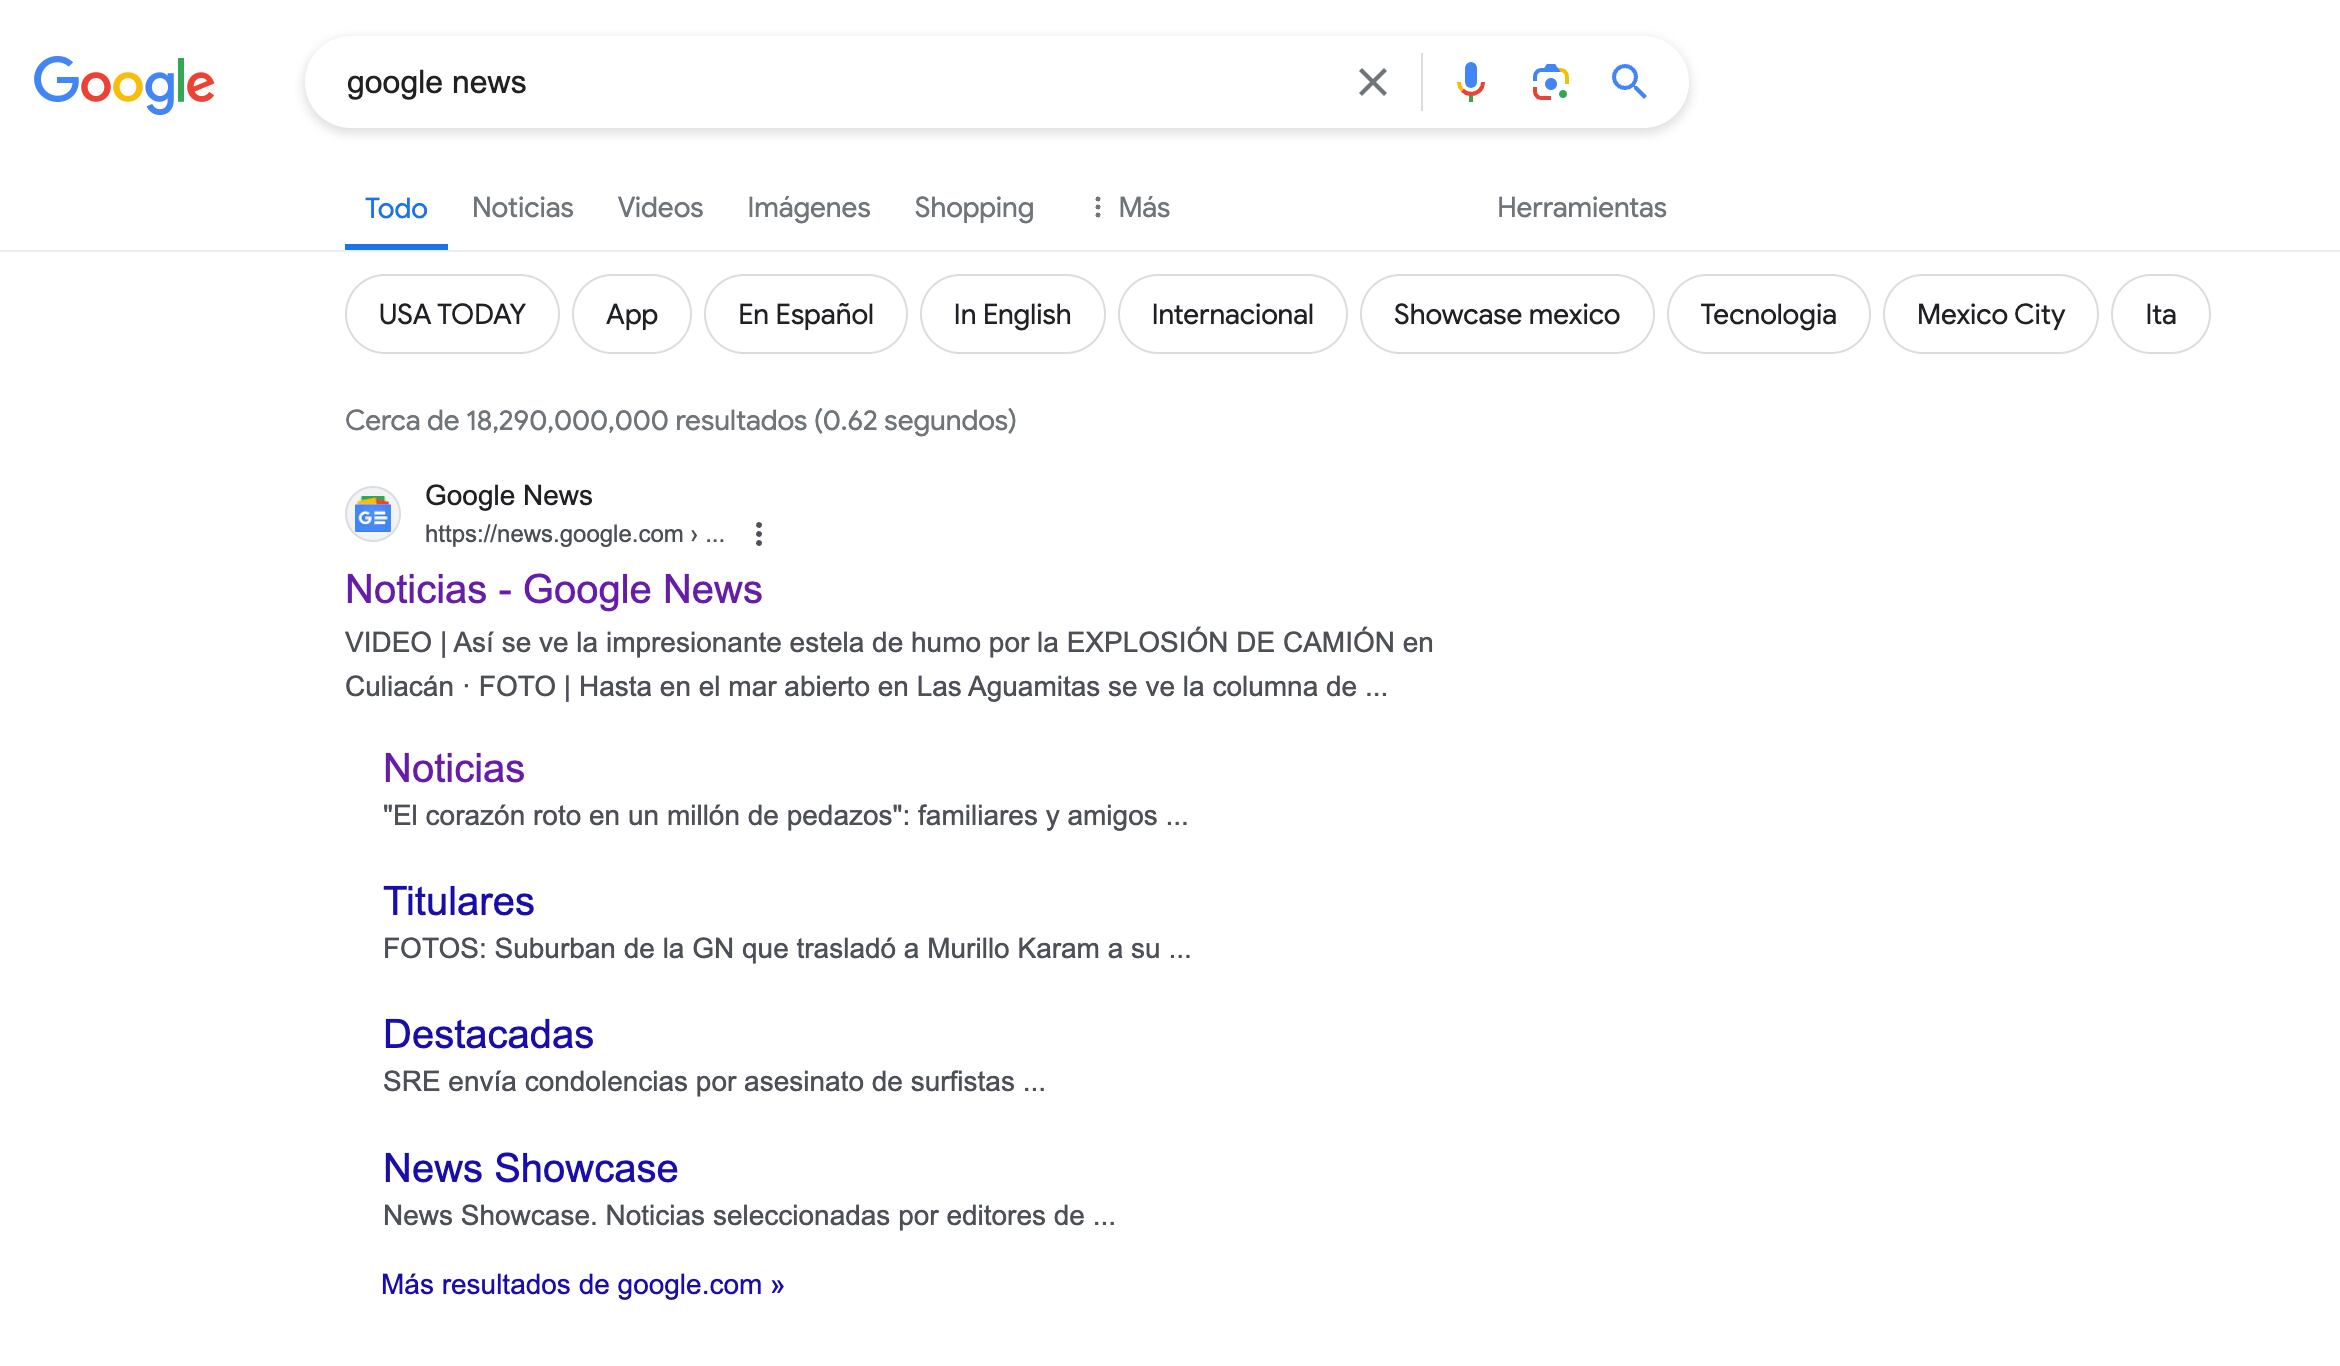The image size is (2340, 1366).
Task: Expand the Más tabs menu
Action: (1130, 208)
